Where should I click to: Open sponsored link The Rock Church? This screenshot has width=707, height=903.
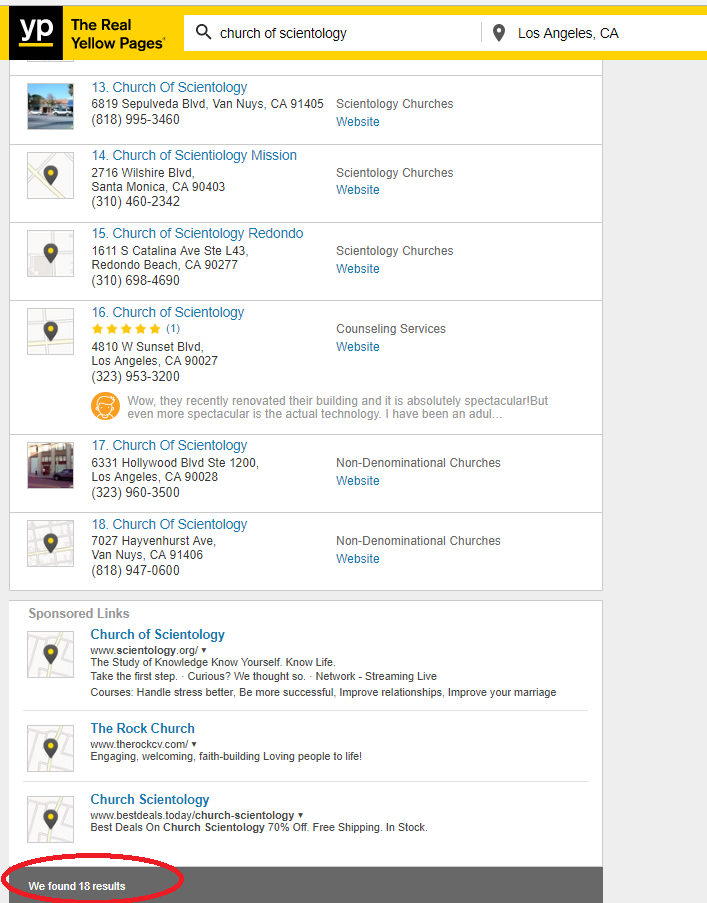coord(142,728)
